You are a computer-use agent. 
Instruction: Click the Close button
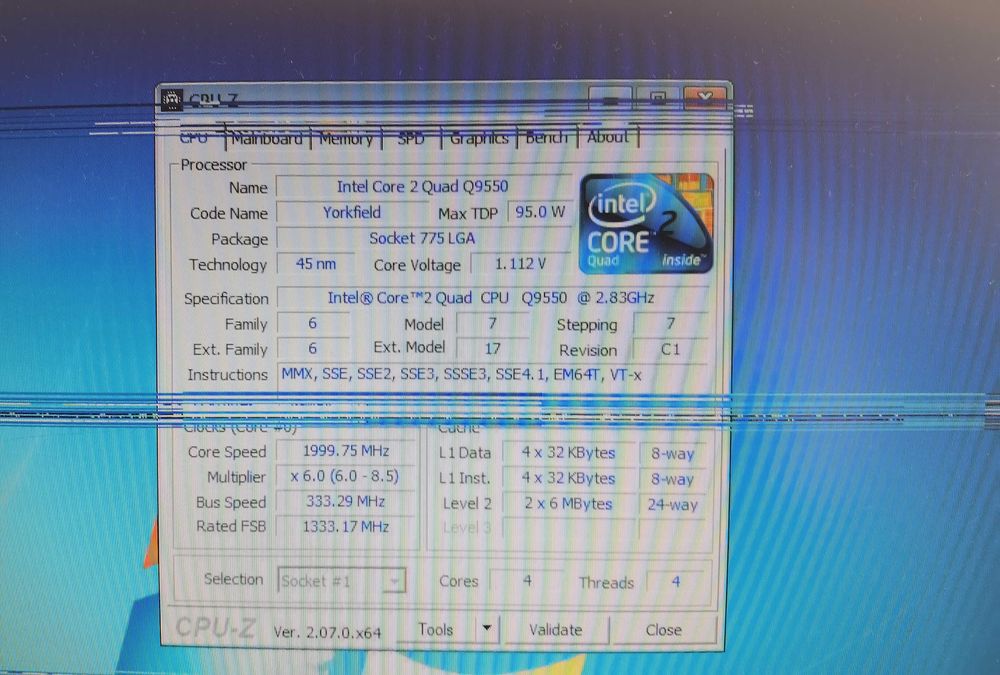tap(663, 630)
